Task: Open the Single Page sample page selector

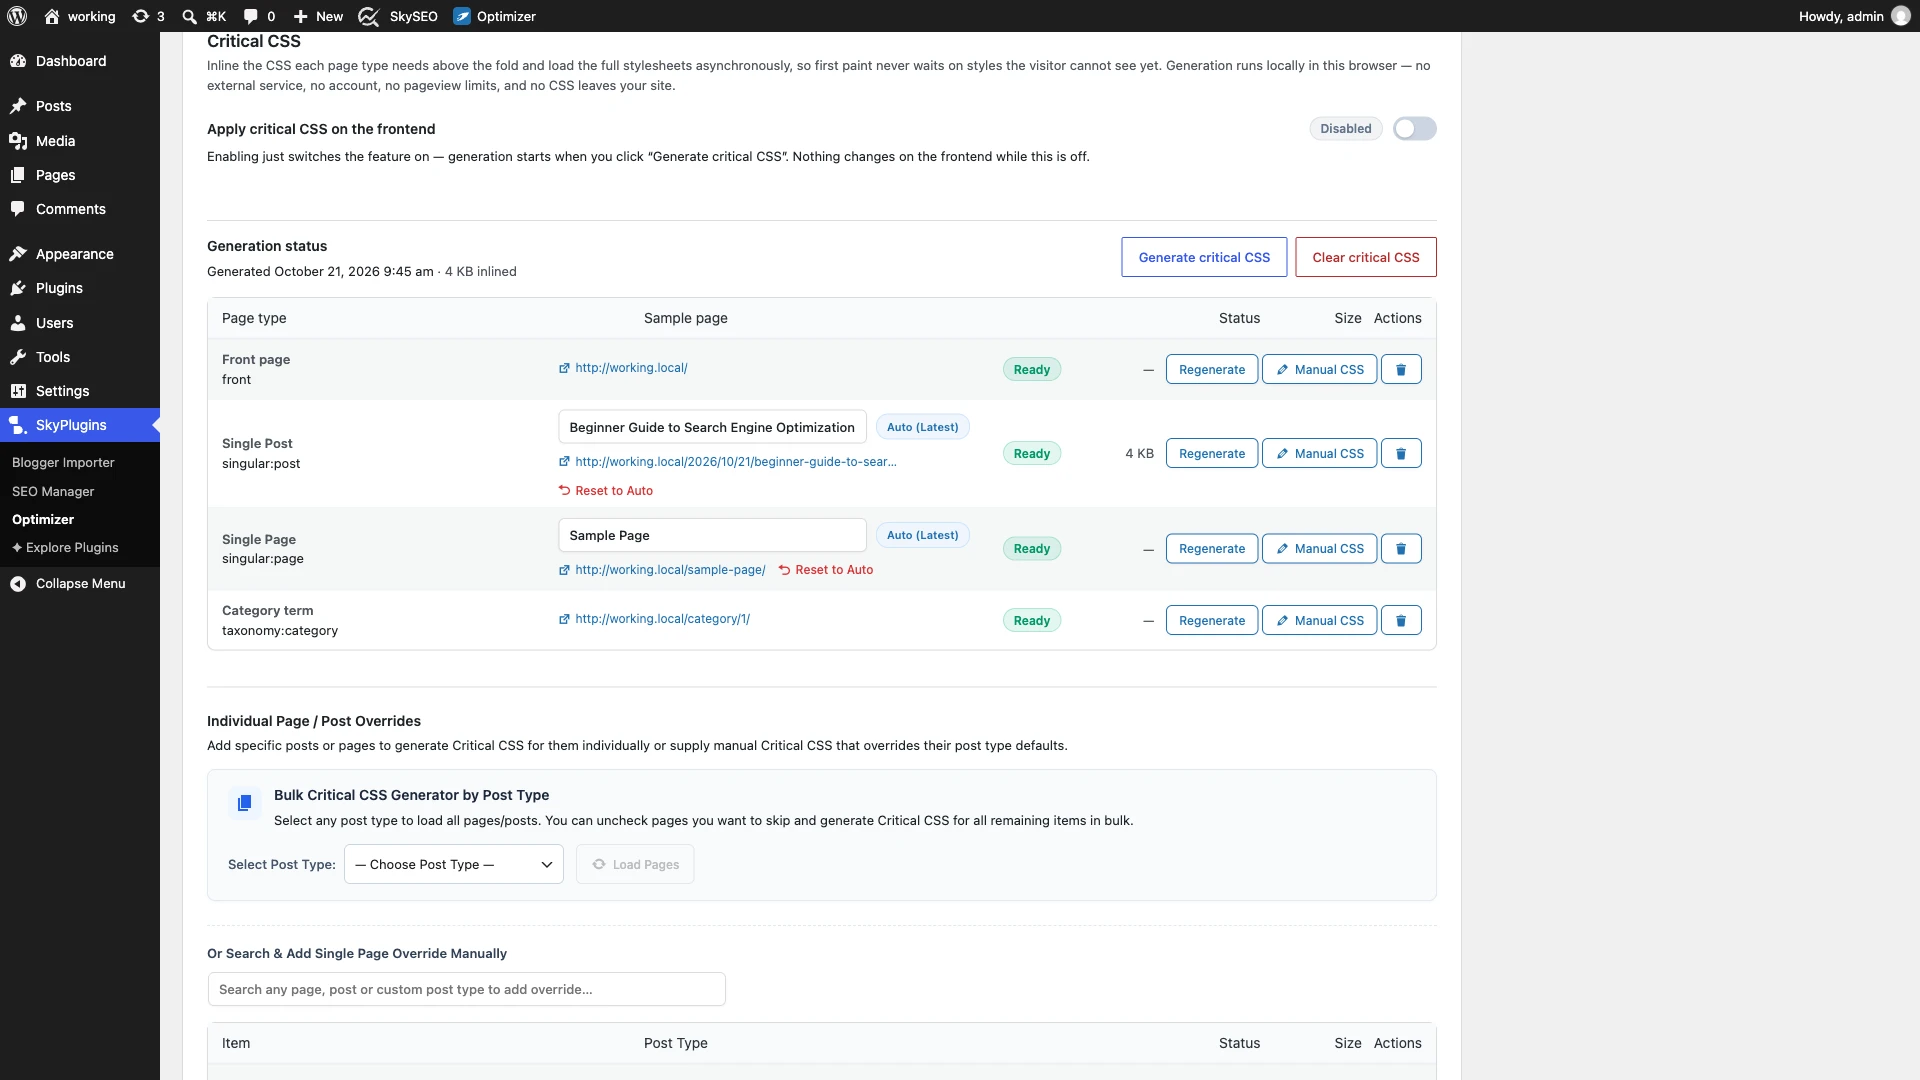Action: tap(712, 535)
